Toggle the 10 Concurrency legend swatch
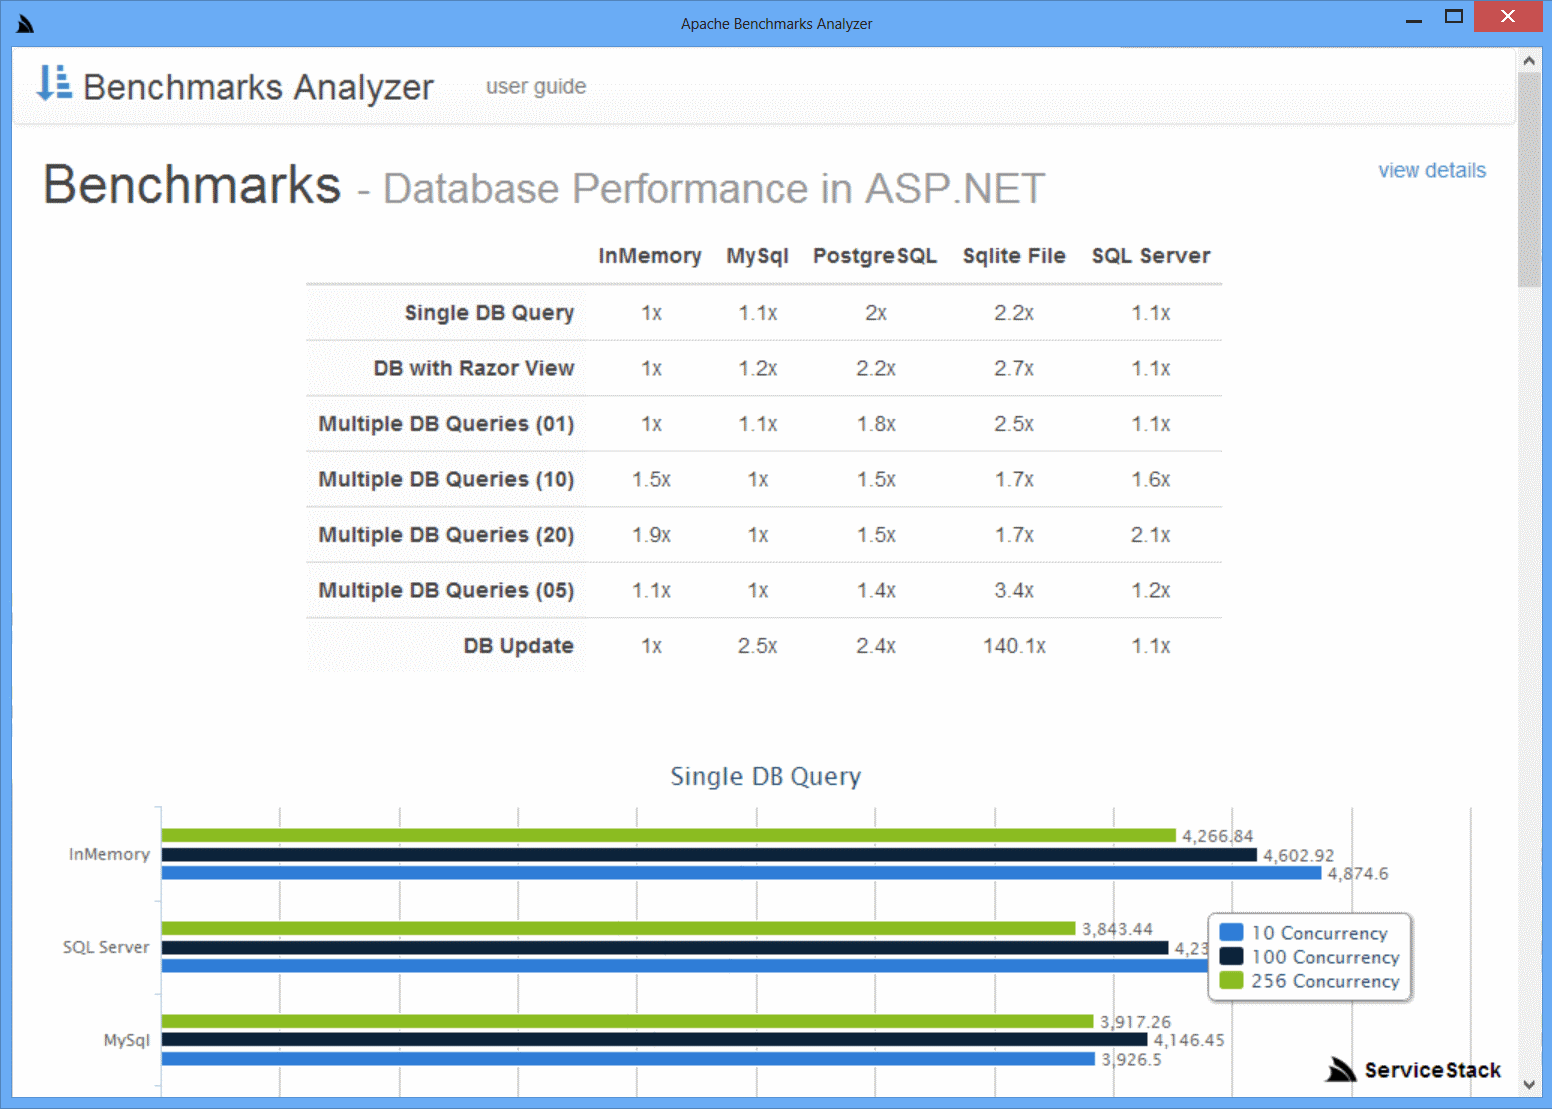Image resolution: width=1552 pixels, height=1109 pixels. 1231,932
